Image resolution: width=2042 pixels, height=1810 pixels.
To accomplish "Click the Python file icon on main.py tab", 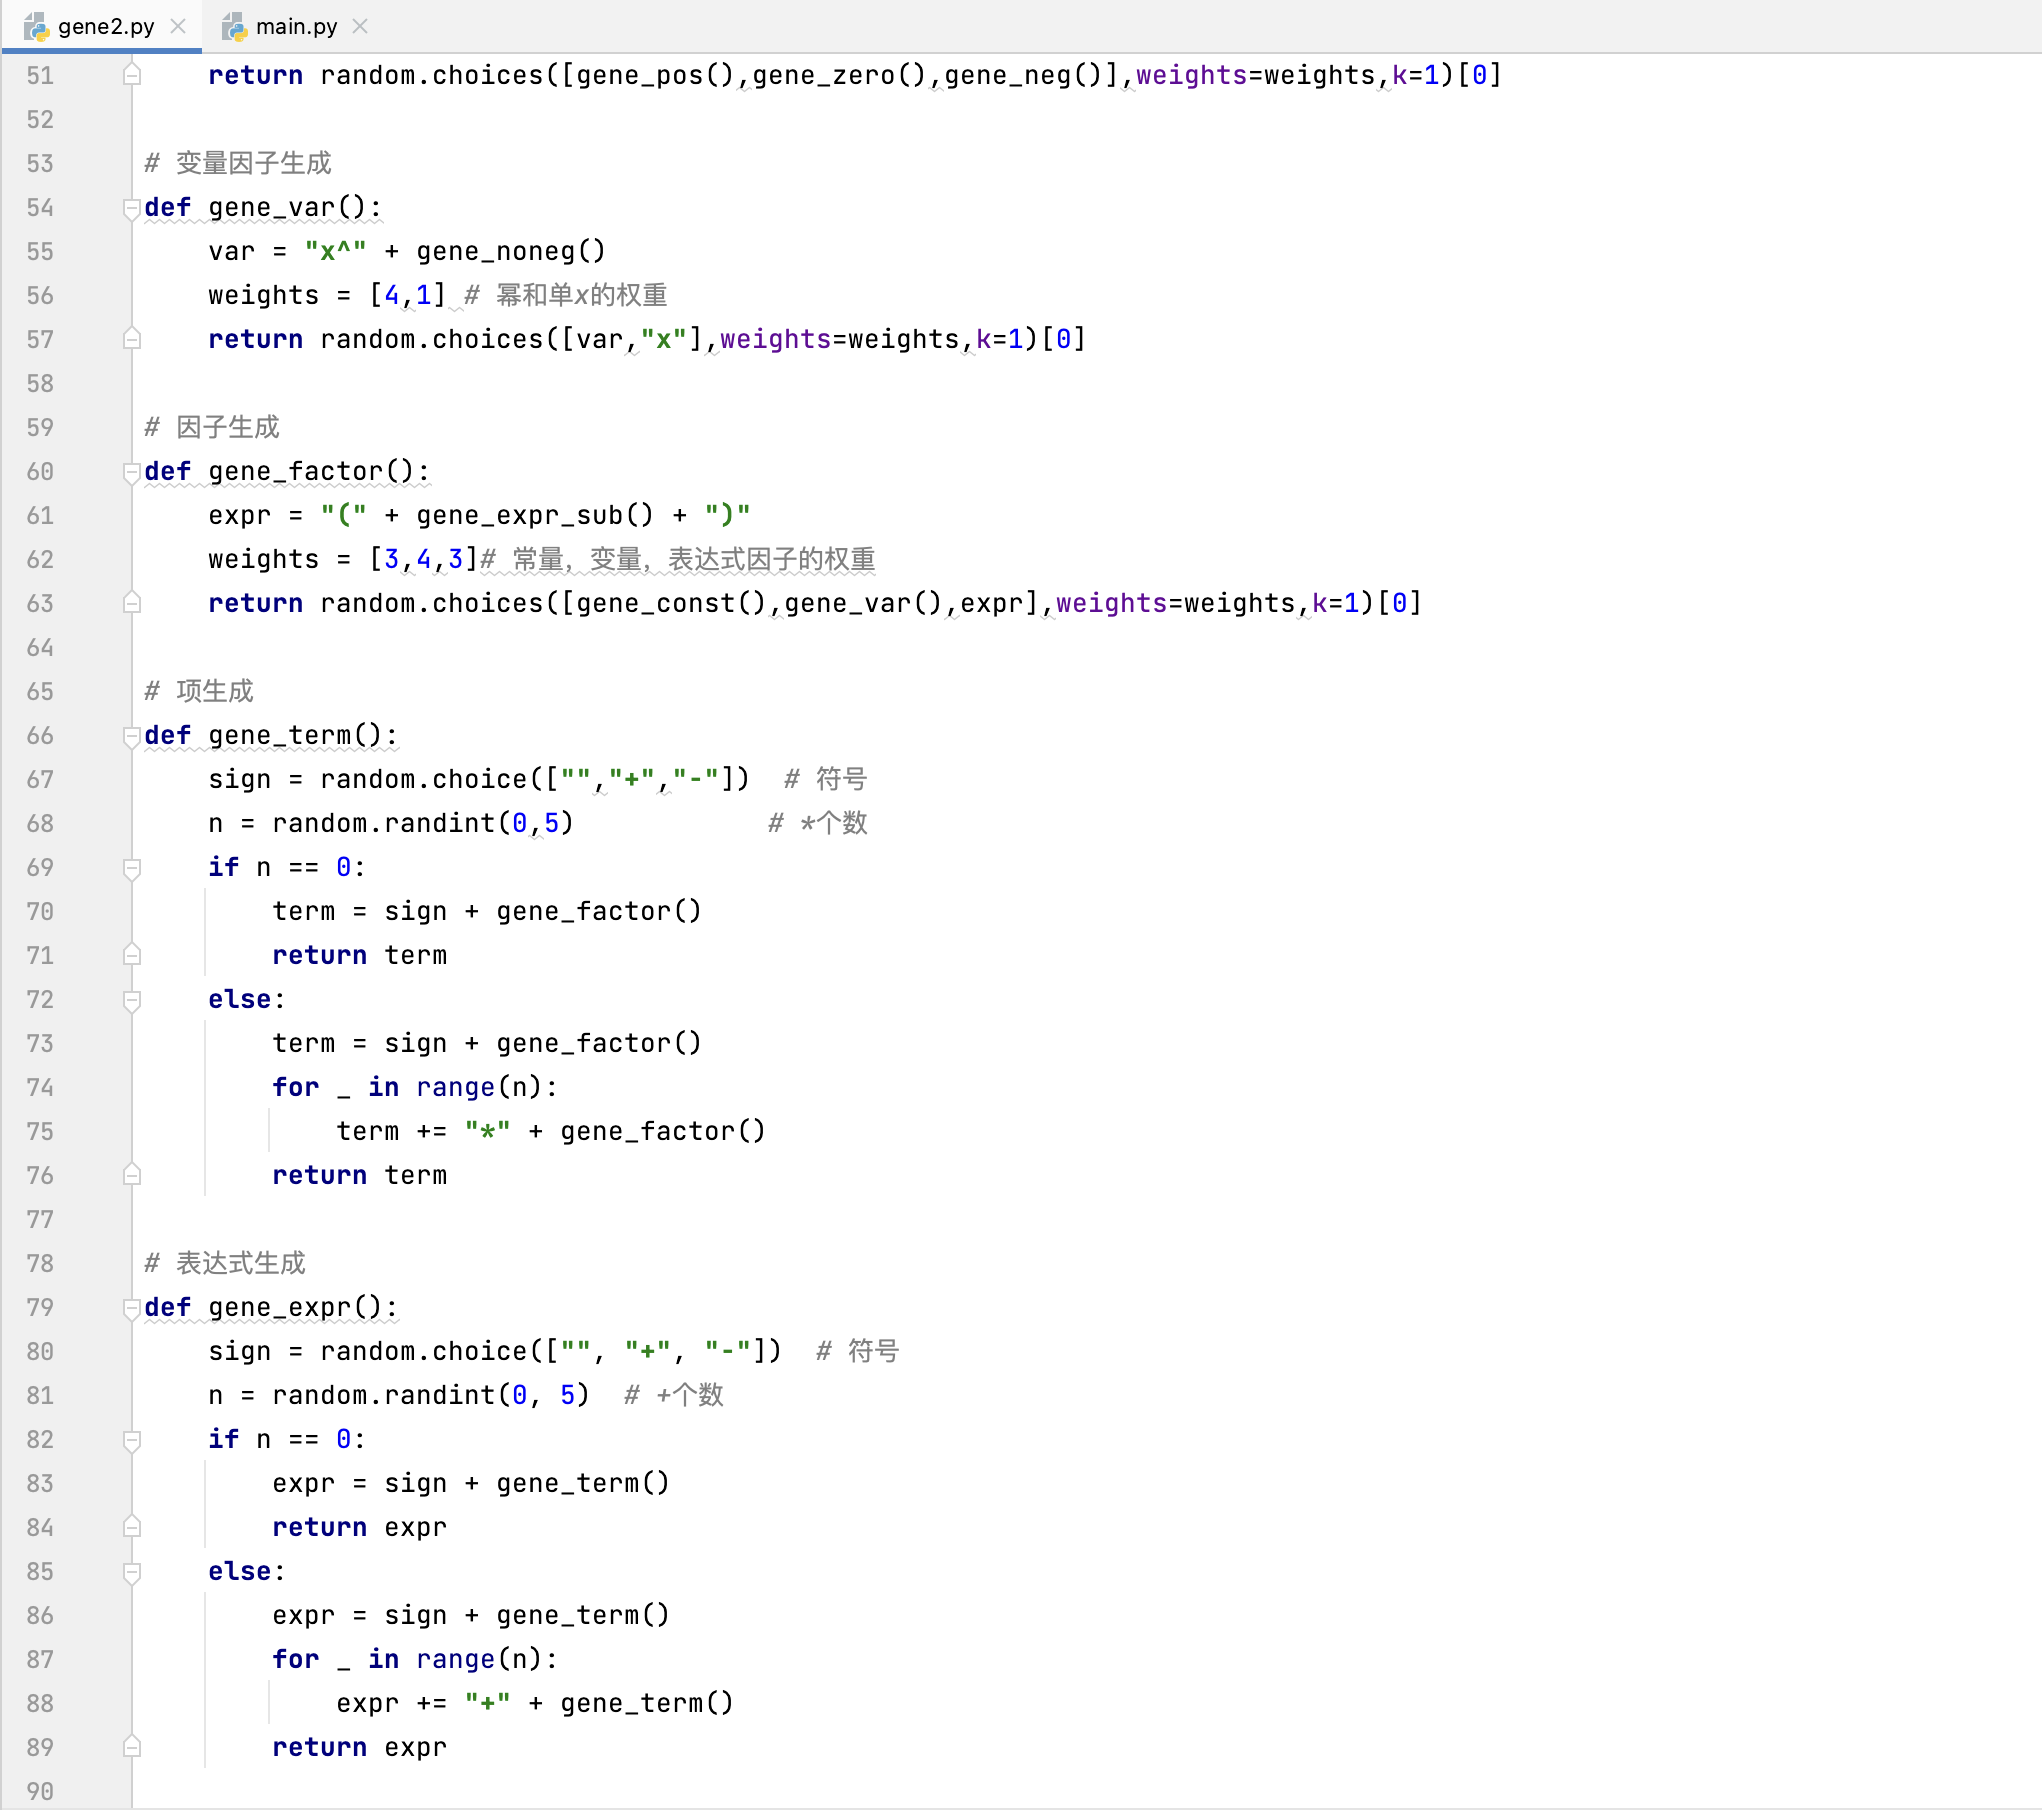I will (234, 27).
